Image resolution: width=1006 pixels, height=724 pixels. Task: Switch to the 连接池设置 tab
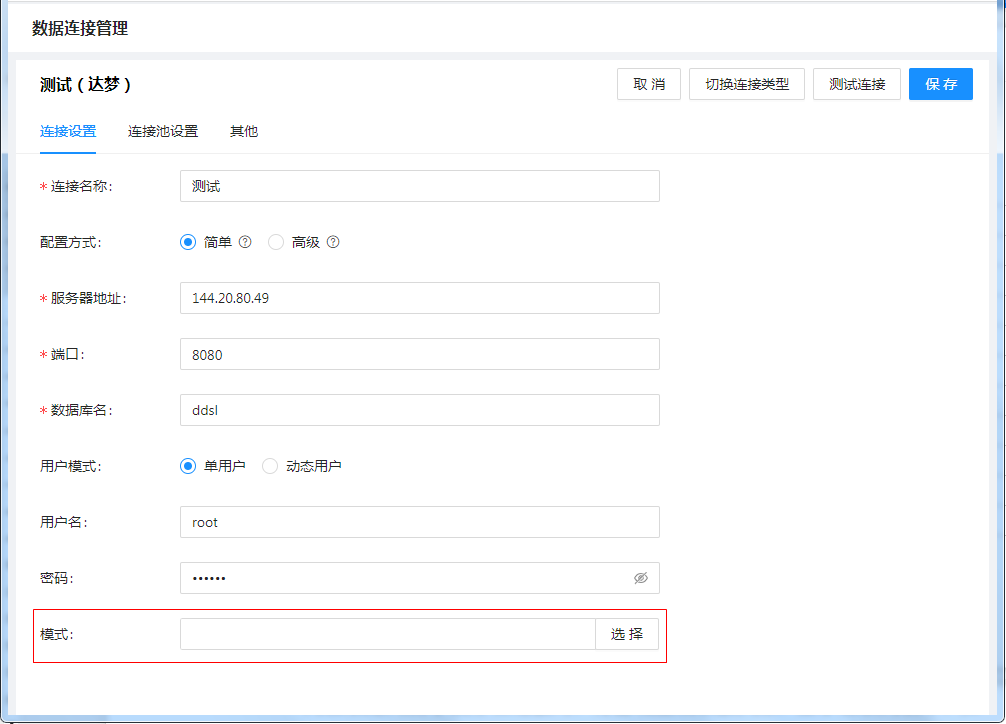pos(163,131)
